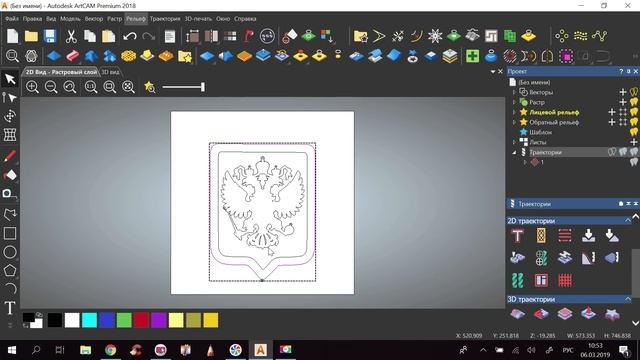640x360 pixels.
Task: Toggle visibility bulb for Растр
Action: [x=634, y=102]
